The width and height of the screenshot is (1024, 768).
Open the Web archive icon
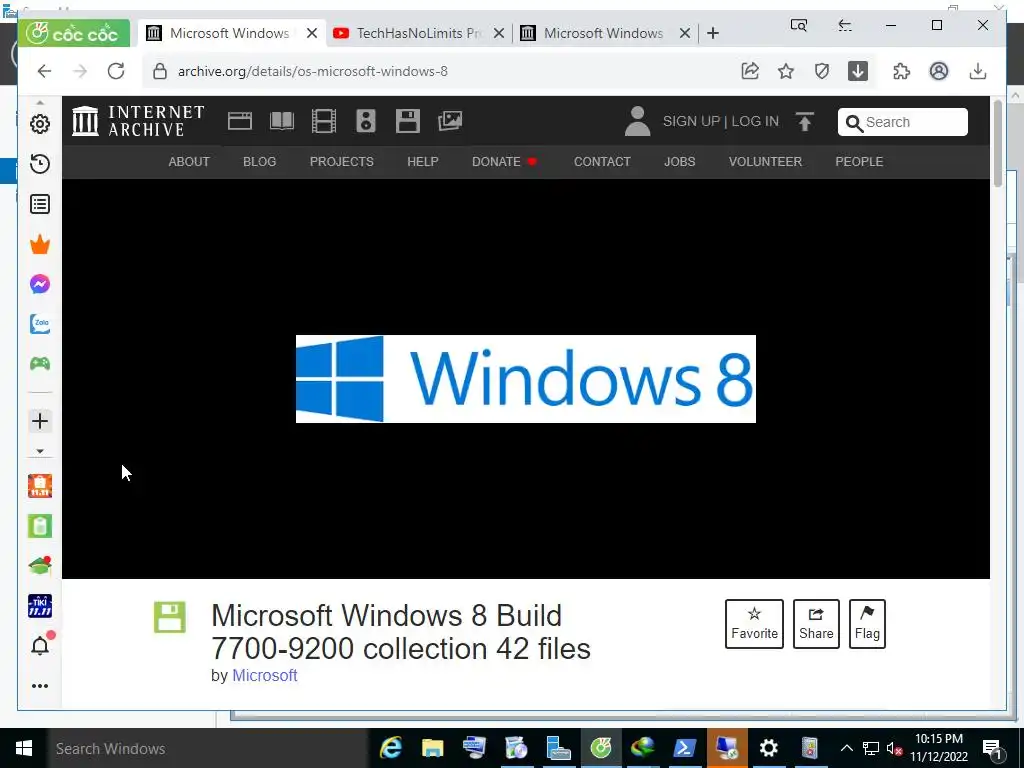pos(240,121)
